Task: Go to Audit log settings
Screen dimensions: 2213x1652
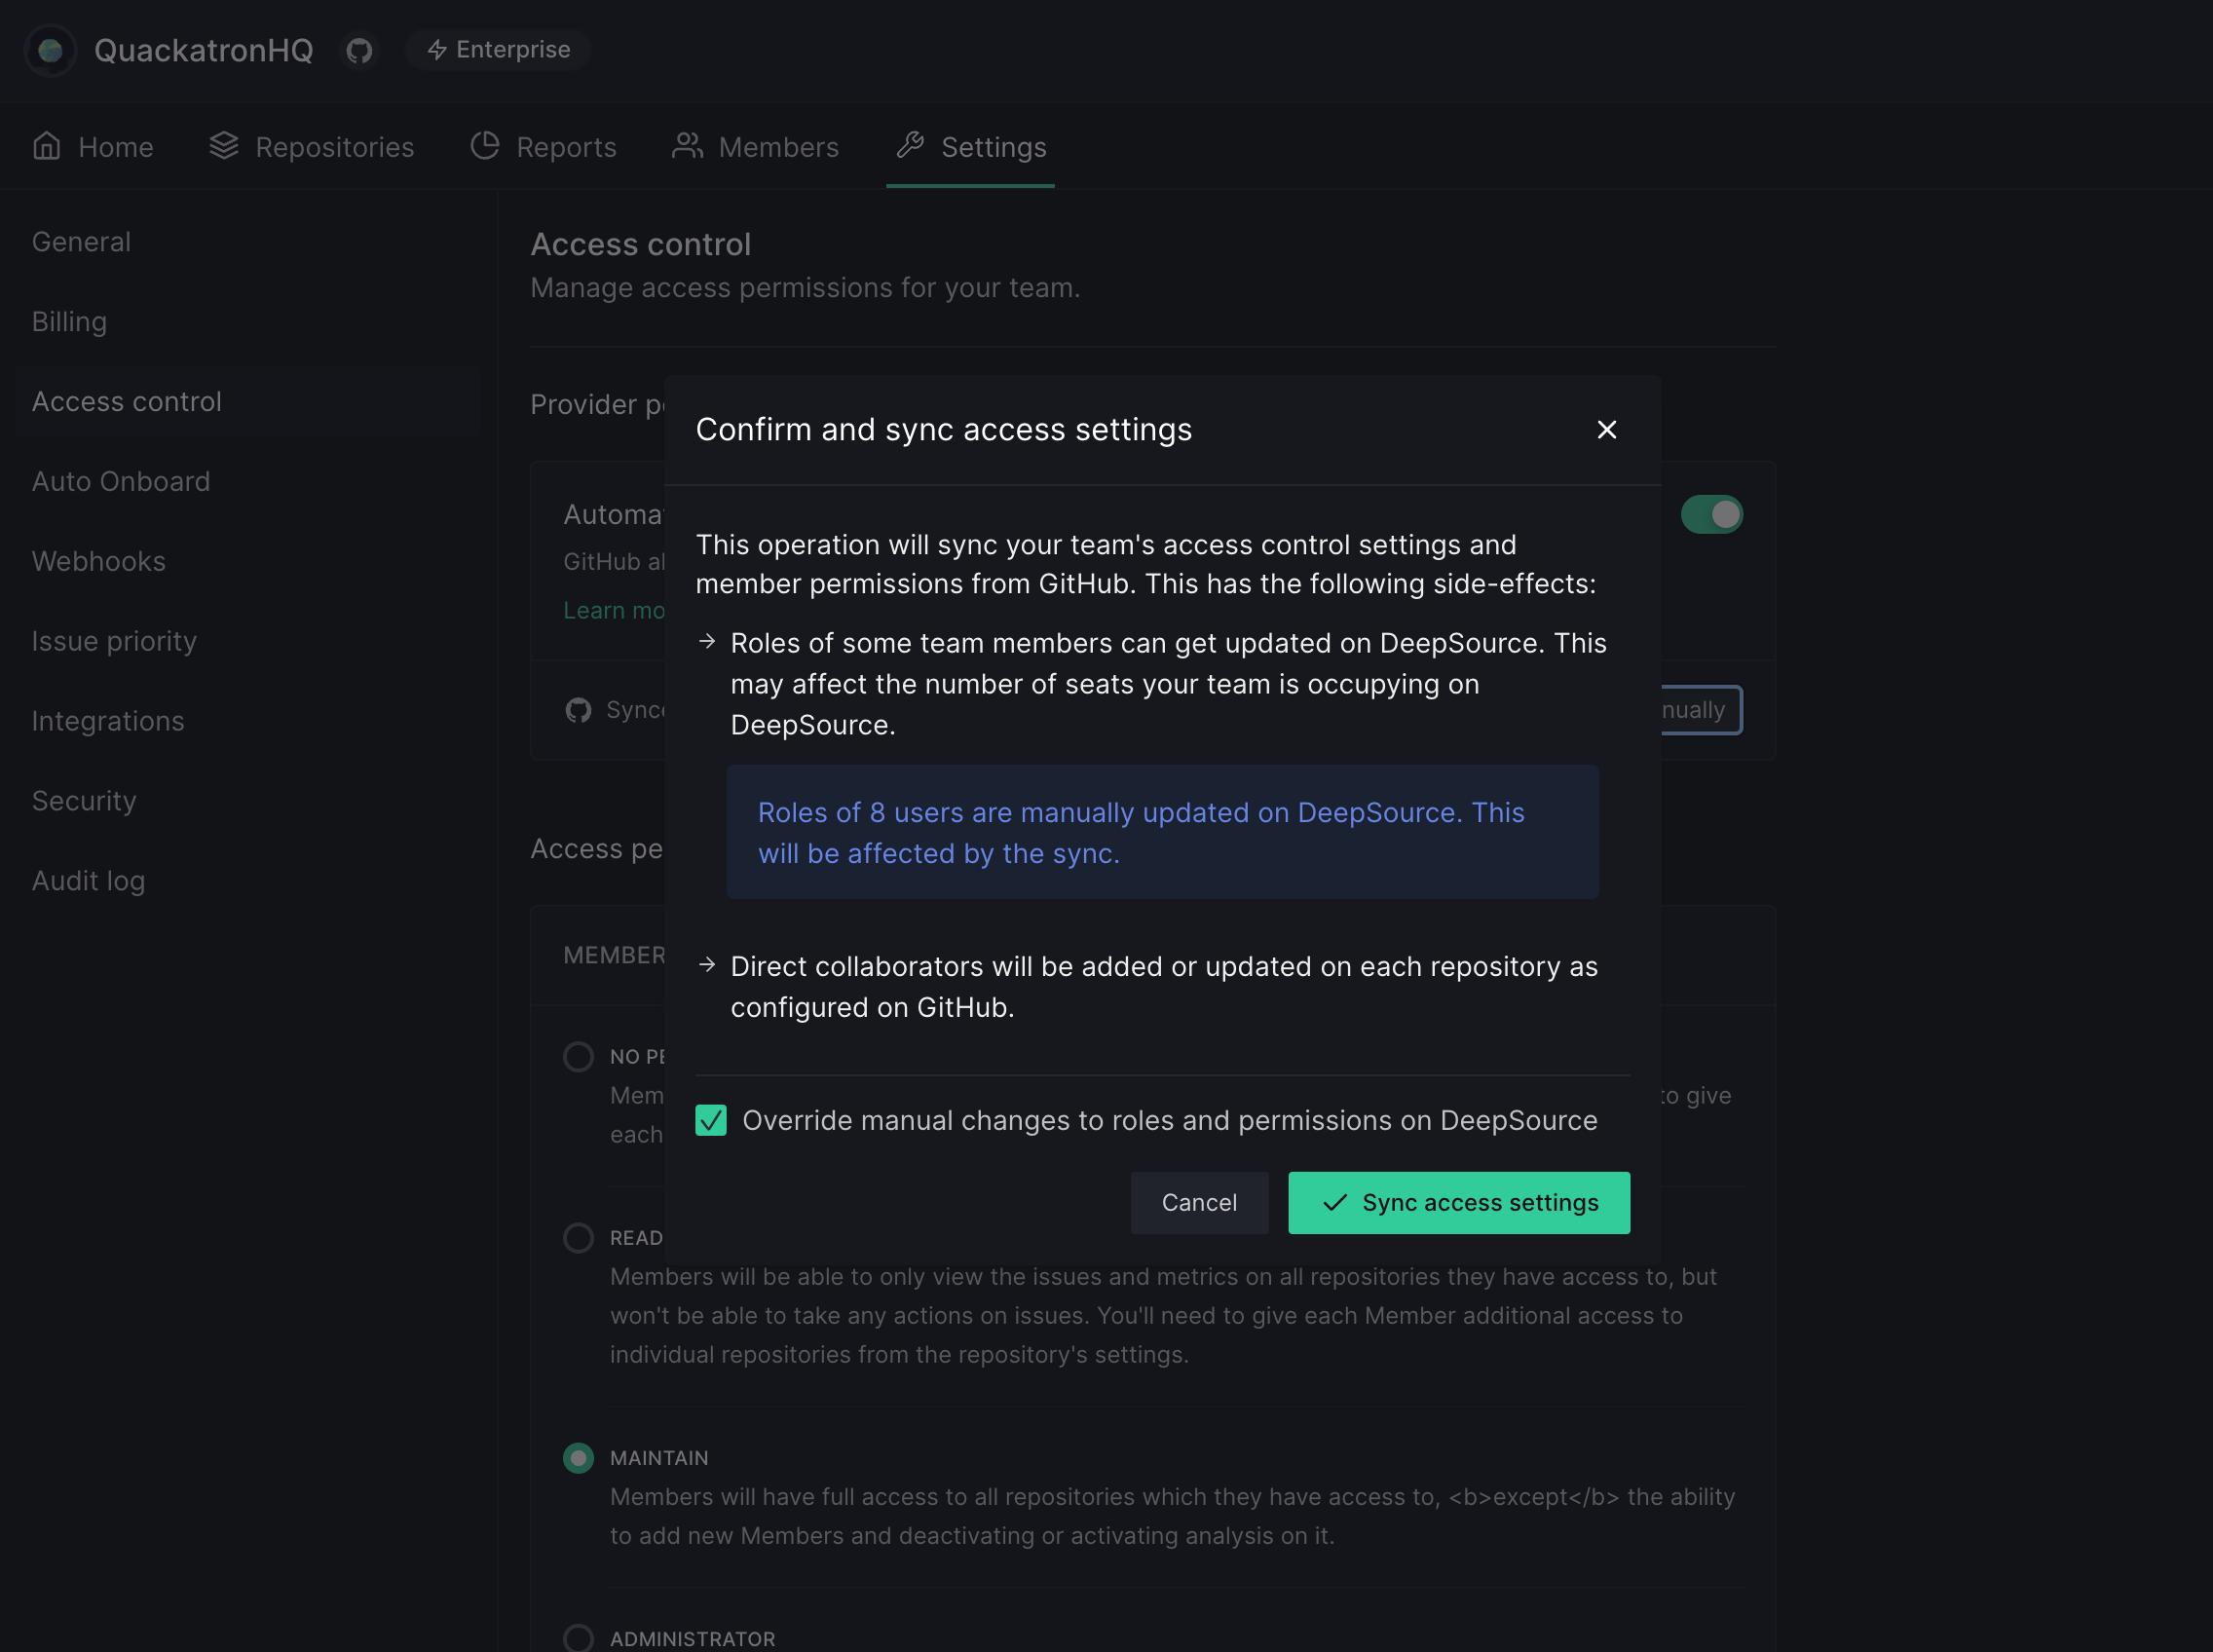Action: (88, 881)
